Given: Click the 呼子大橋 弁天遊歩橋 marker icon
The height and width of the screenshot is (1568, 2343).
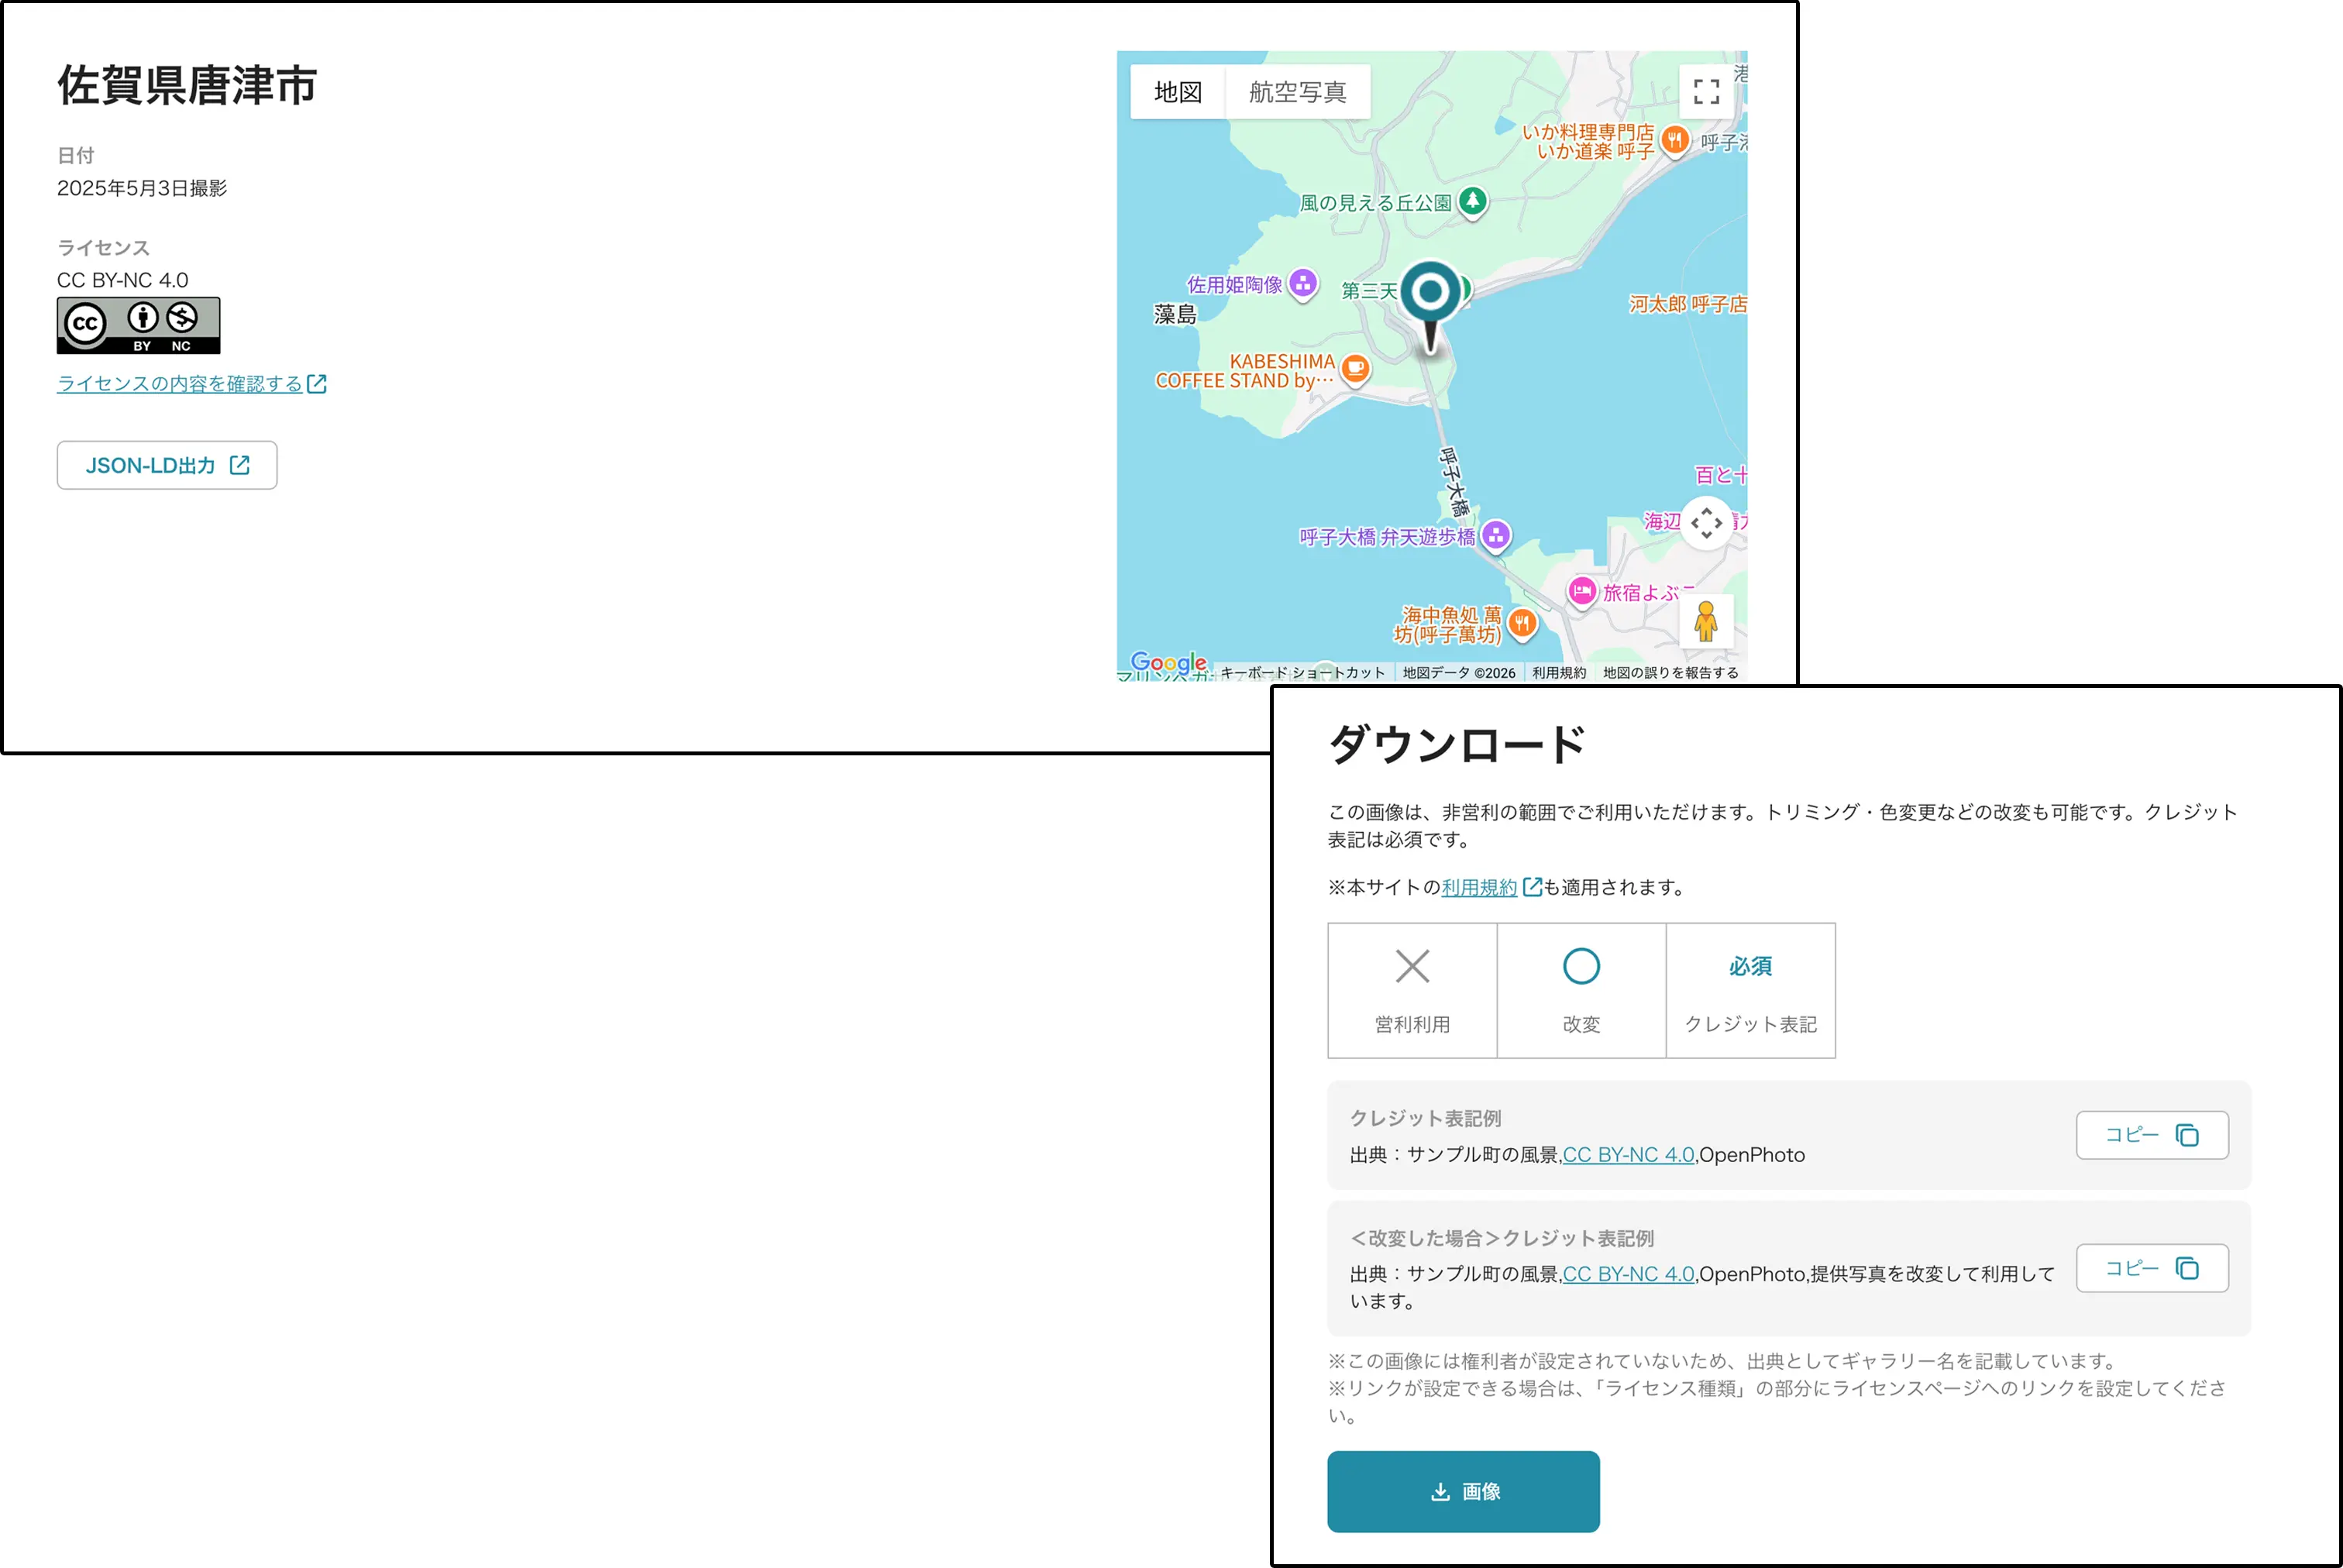Looking at the screenshot, I should point(1496,536).
